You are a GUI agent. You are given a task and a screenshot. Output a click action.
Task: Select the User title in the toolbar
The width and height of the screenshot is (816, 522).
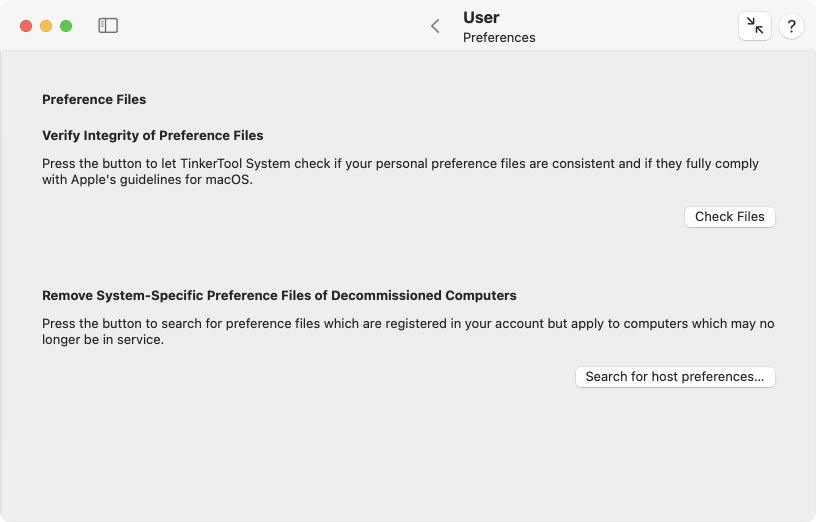tap(481, 17)
